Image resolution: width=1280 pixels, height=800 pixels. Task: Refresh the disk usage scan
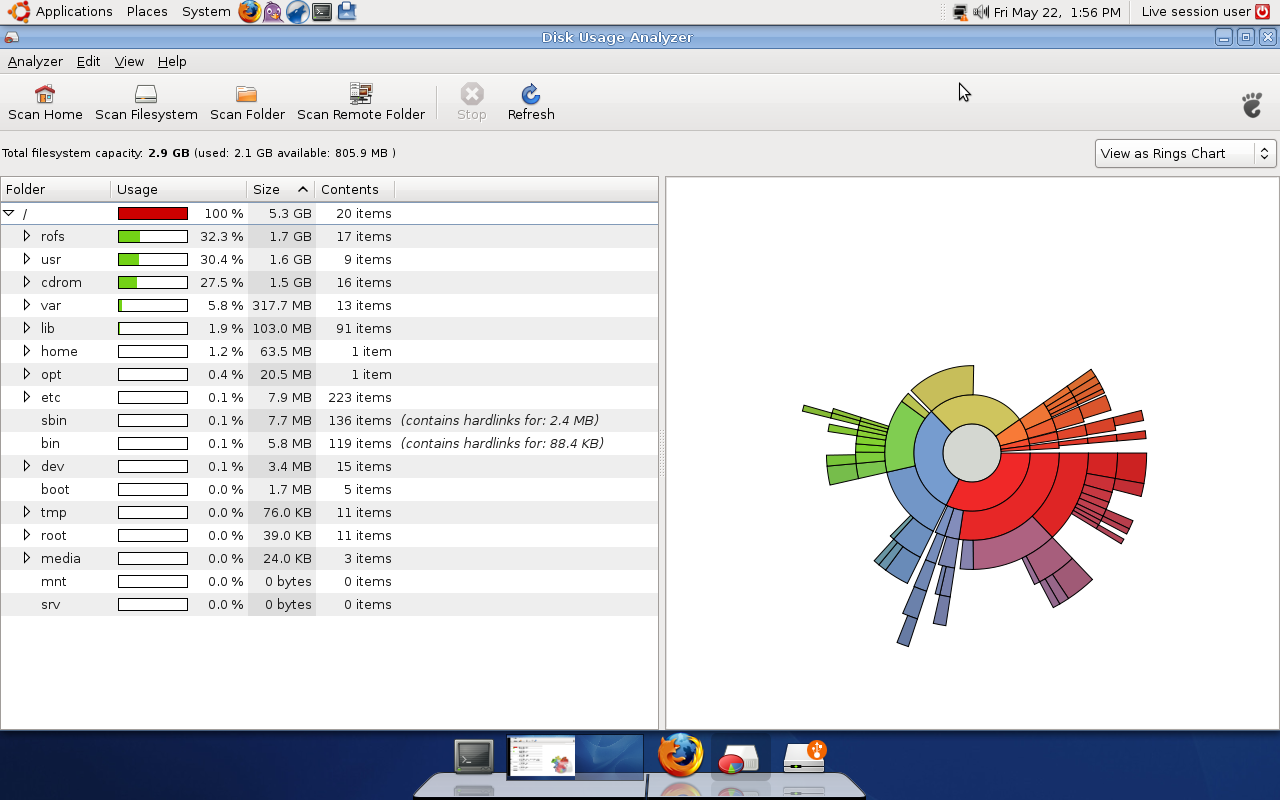tap(531, 102)
